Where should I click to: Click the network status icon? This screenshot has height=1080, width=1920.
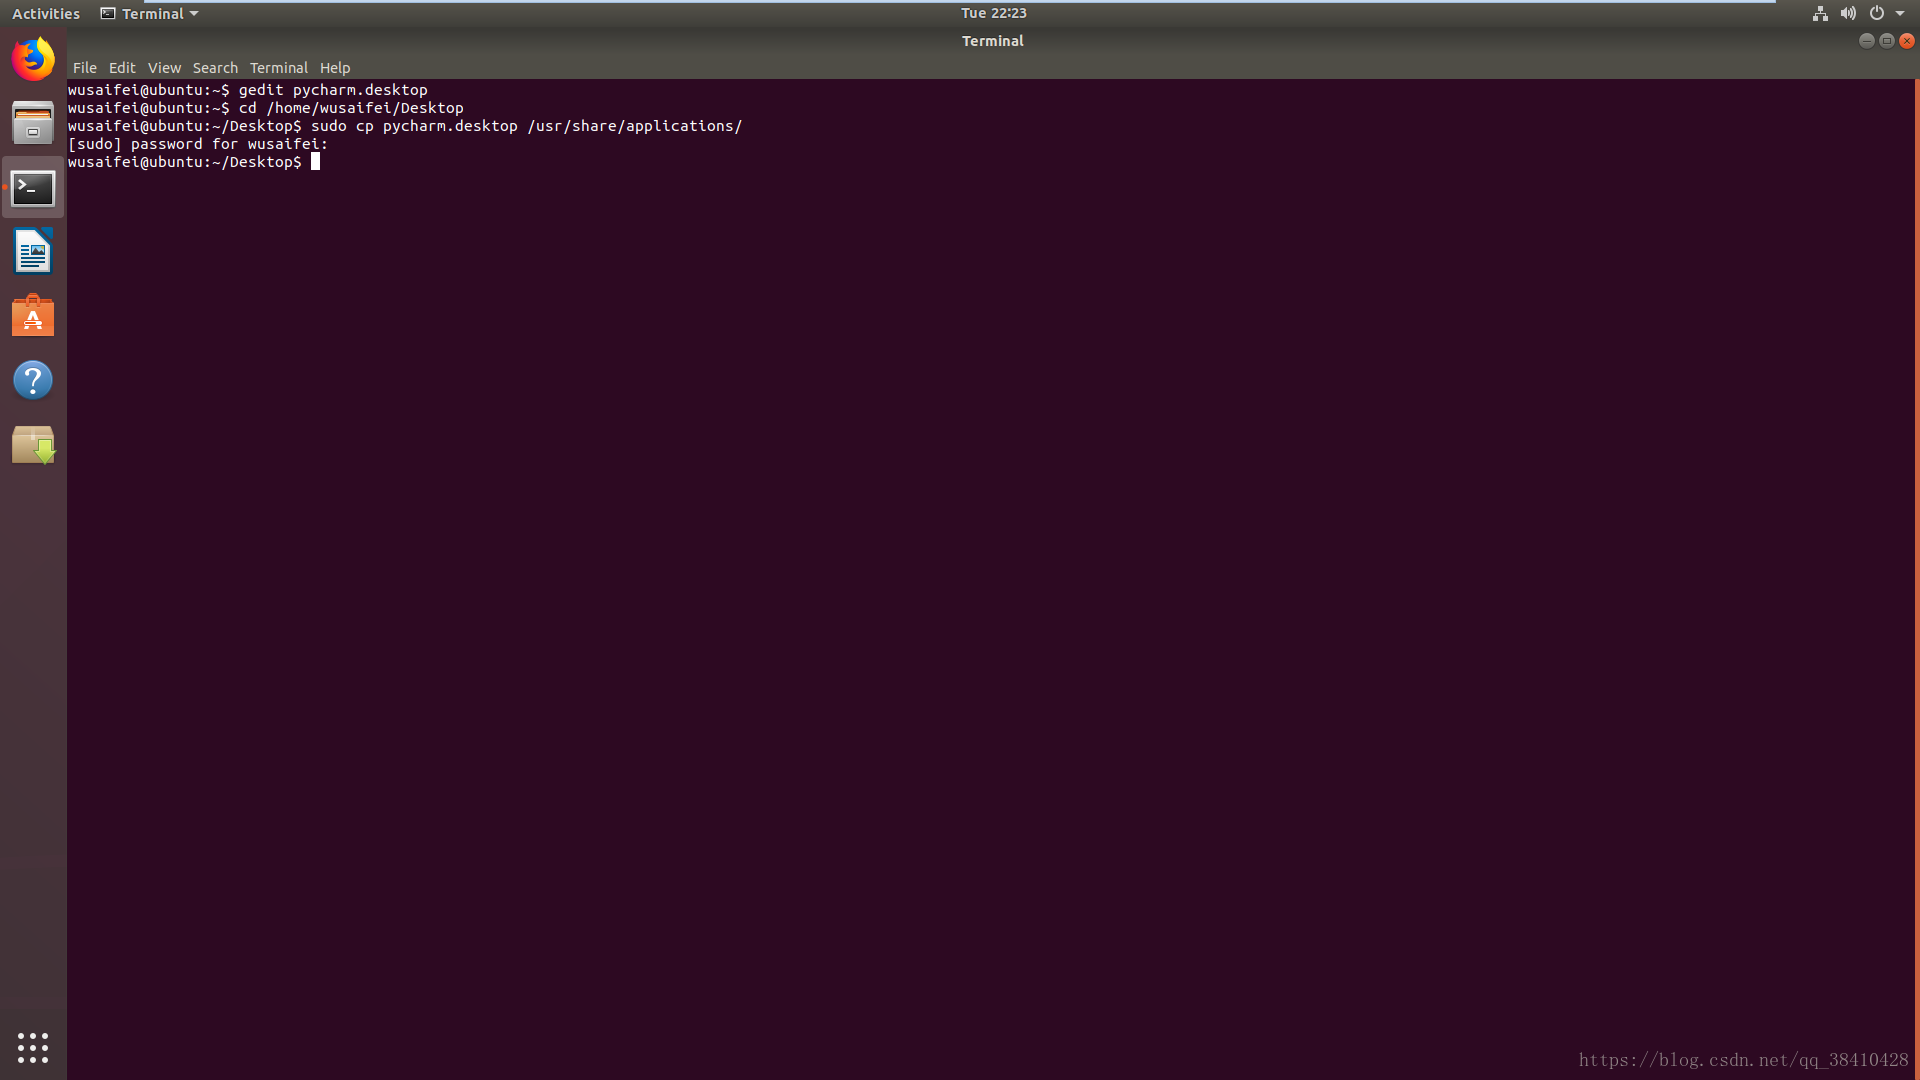(1820, 13)
